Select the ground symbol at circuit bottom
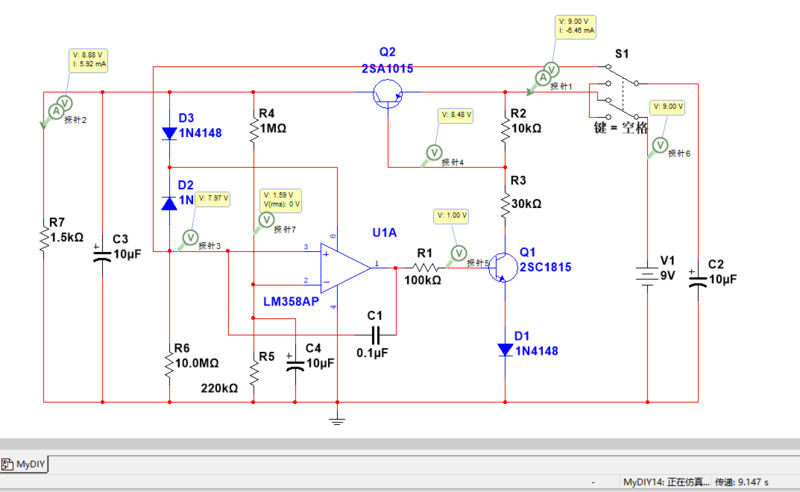 338,419
